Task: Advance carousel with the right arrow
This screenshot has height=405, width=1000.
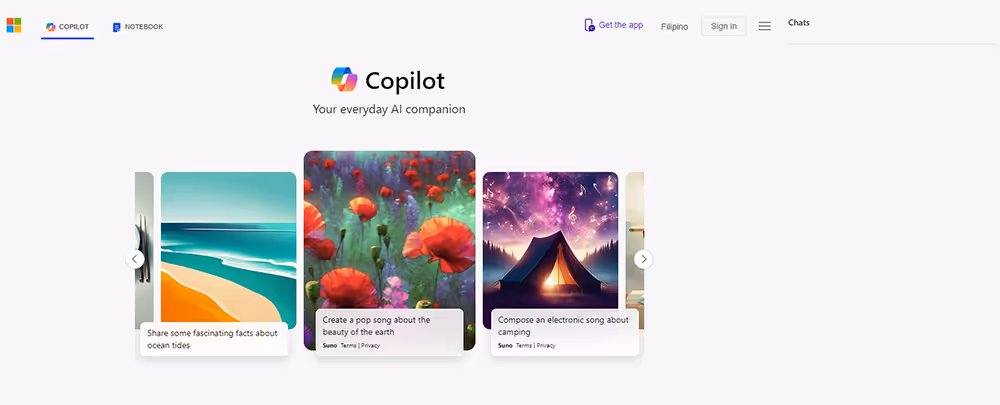Action: coord(643,259)
